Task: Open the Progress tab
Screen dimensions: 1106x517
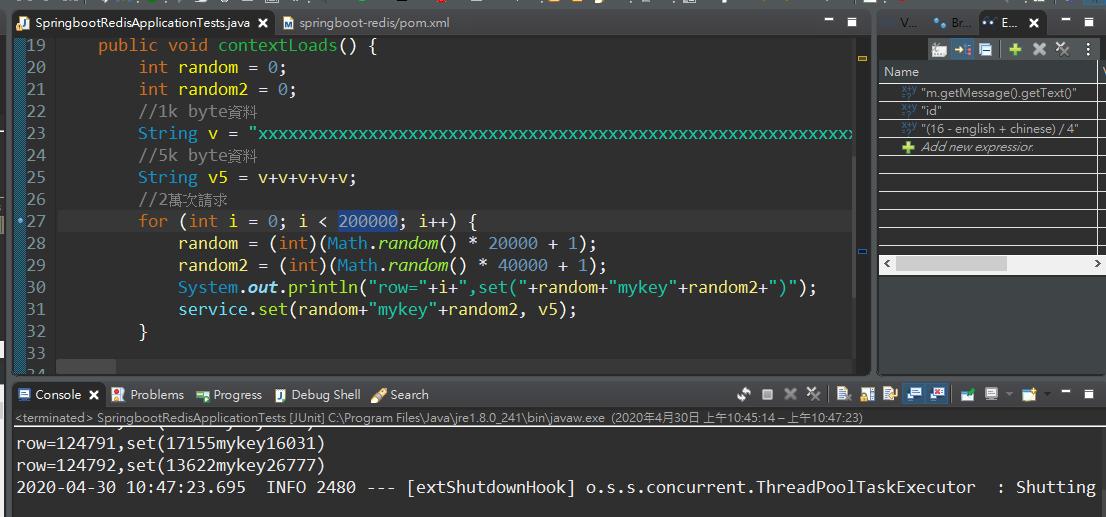Action: tap(229, 394)
